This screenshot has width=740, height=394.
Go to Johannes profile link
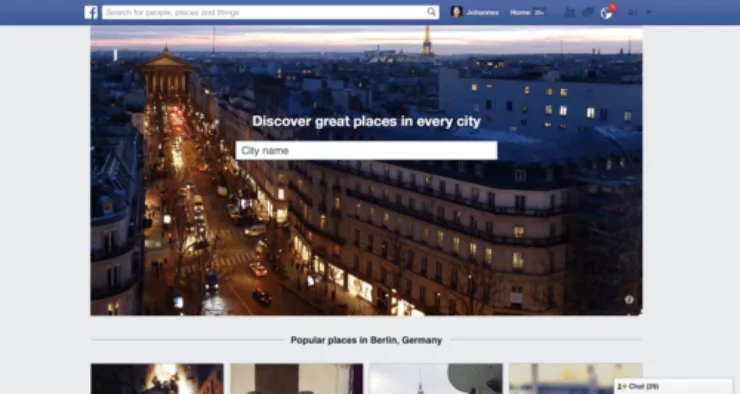pos(482,12)
